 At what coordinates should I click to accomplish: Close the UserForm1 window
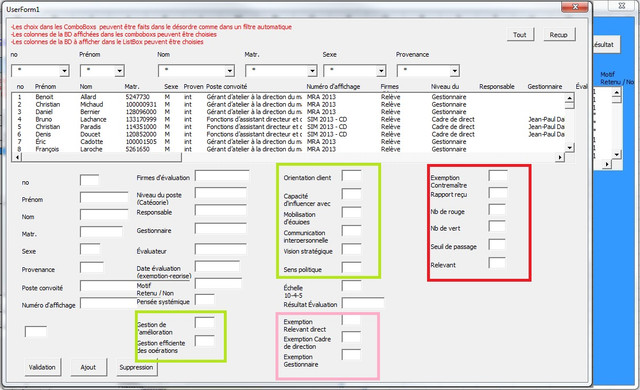click(574, 7)
